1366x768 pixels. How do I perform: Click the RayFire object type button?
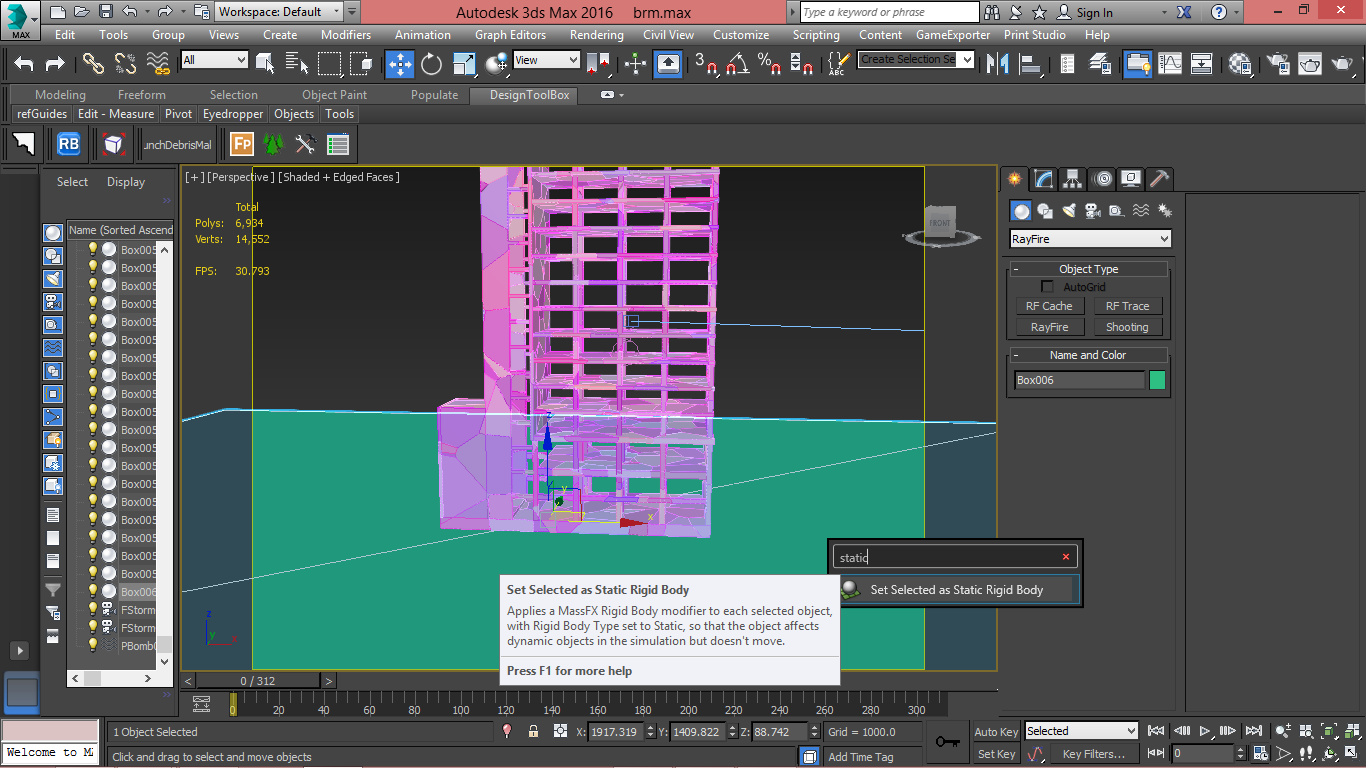[x=1049, y=327]
